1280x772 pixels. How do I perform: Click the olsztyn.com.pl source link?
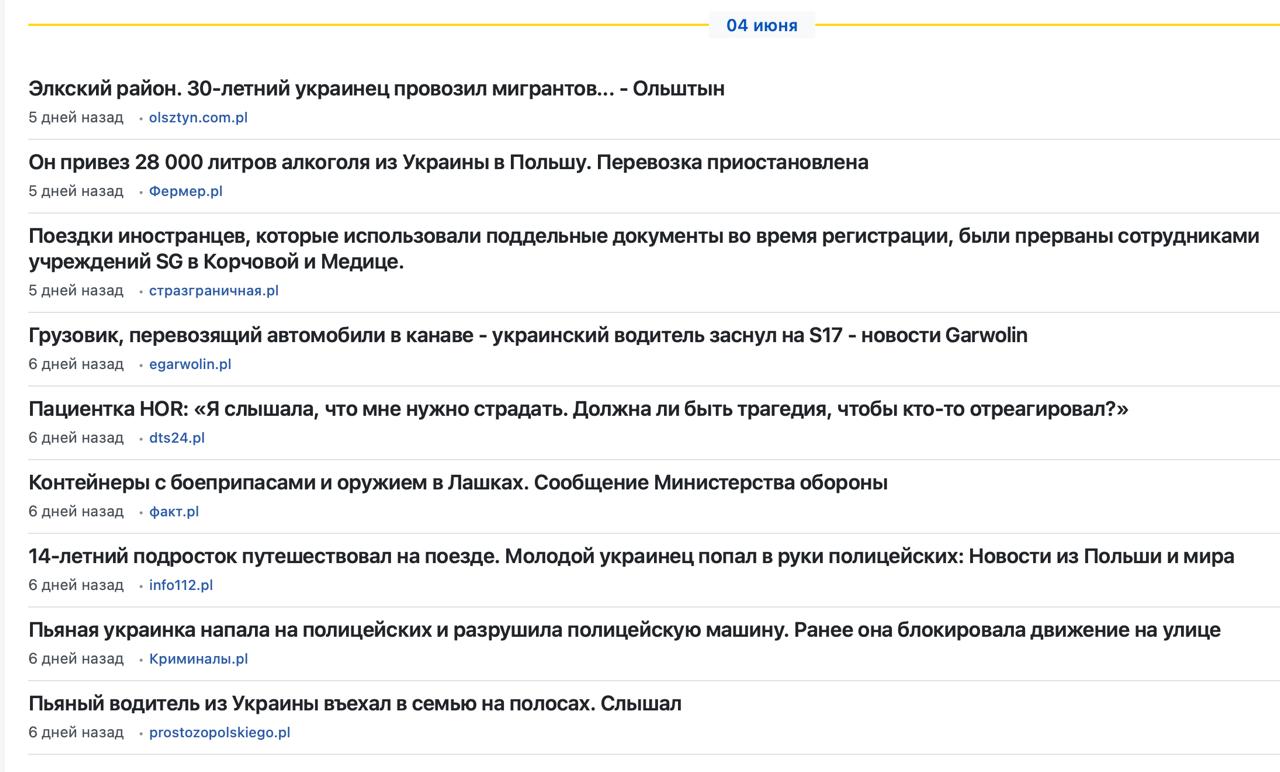tap(198, 117)
